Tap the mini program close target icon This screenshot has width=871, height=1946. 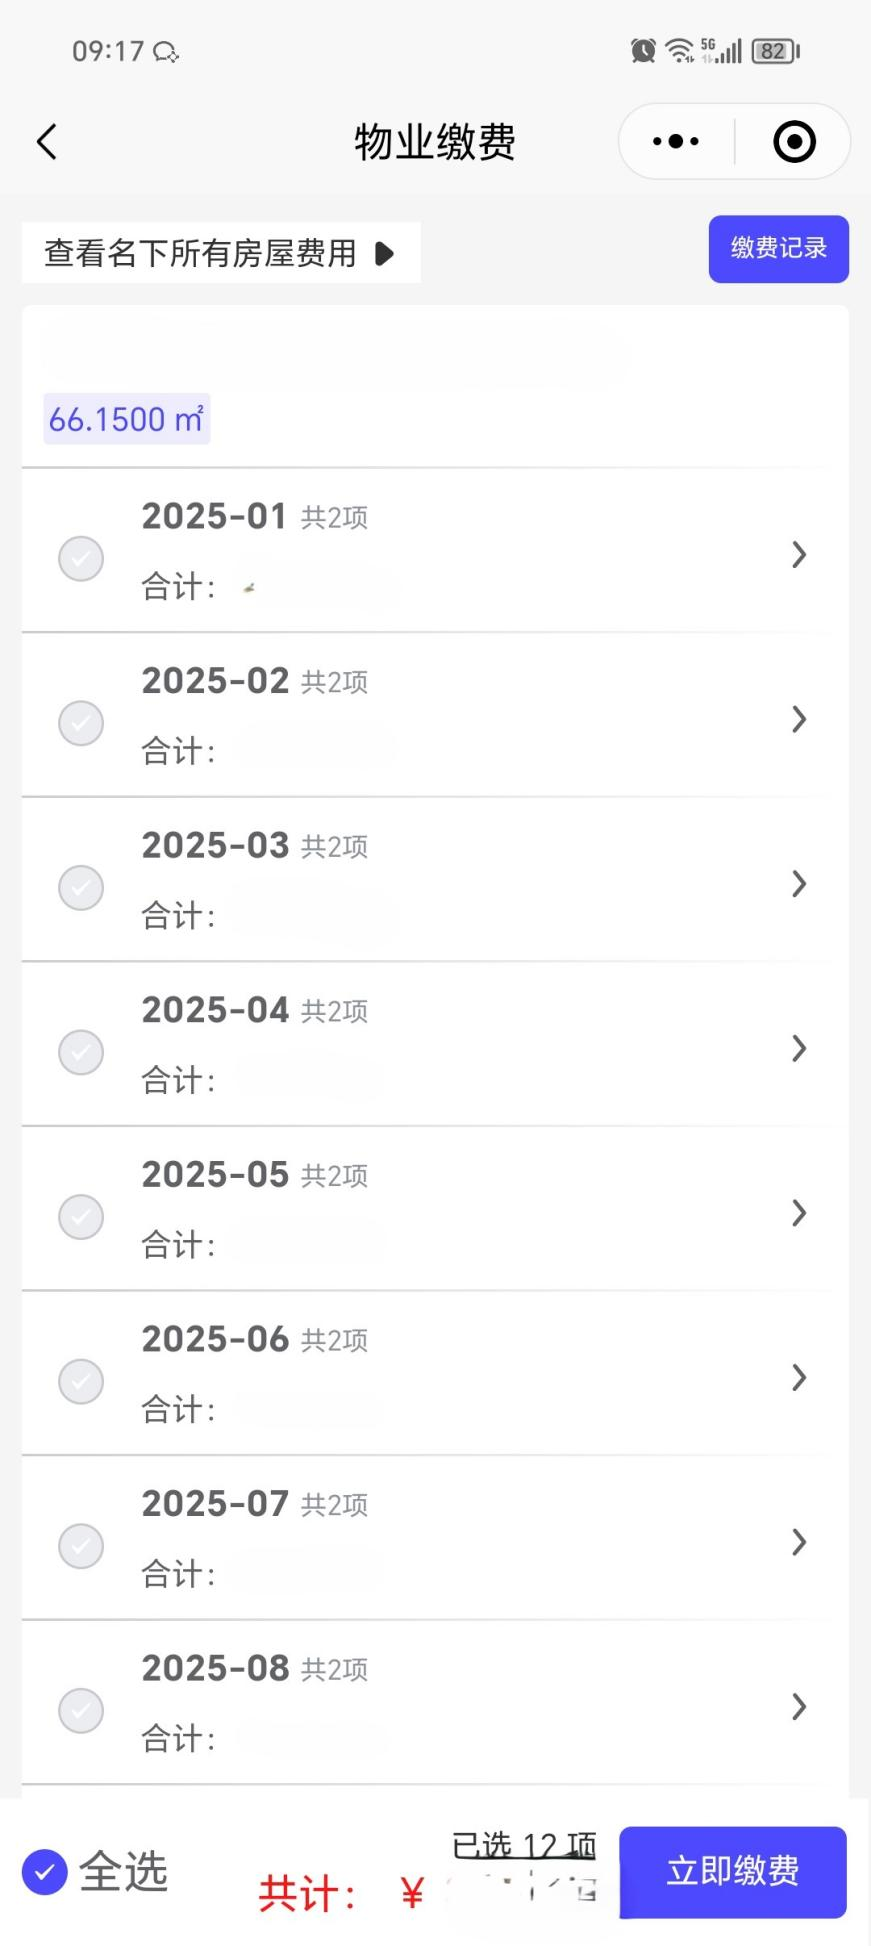point(795,142)
